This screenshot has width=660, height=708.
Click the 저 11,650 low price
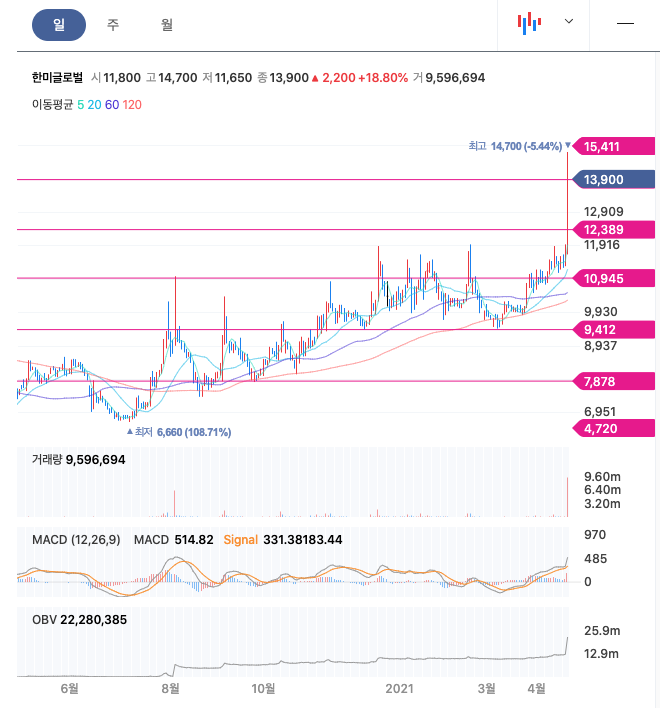tap(227, 78)
